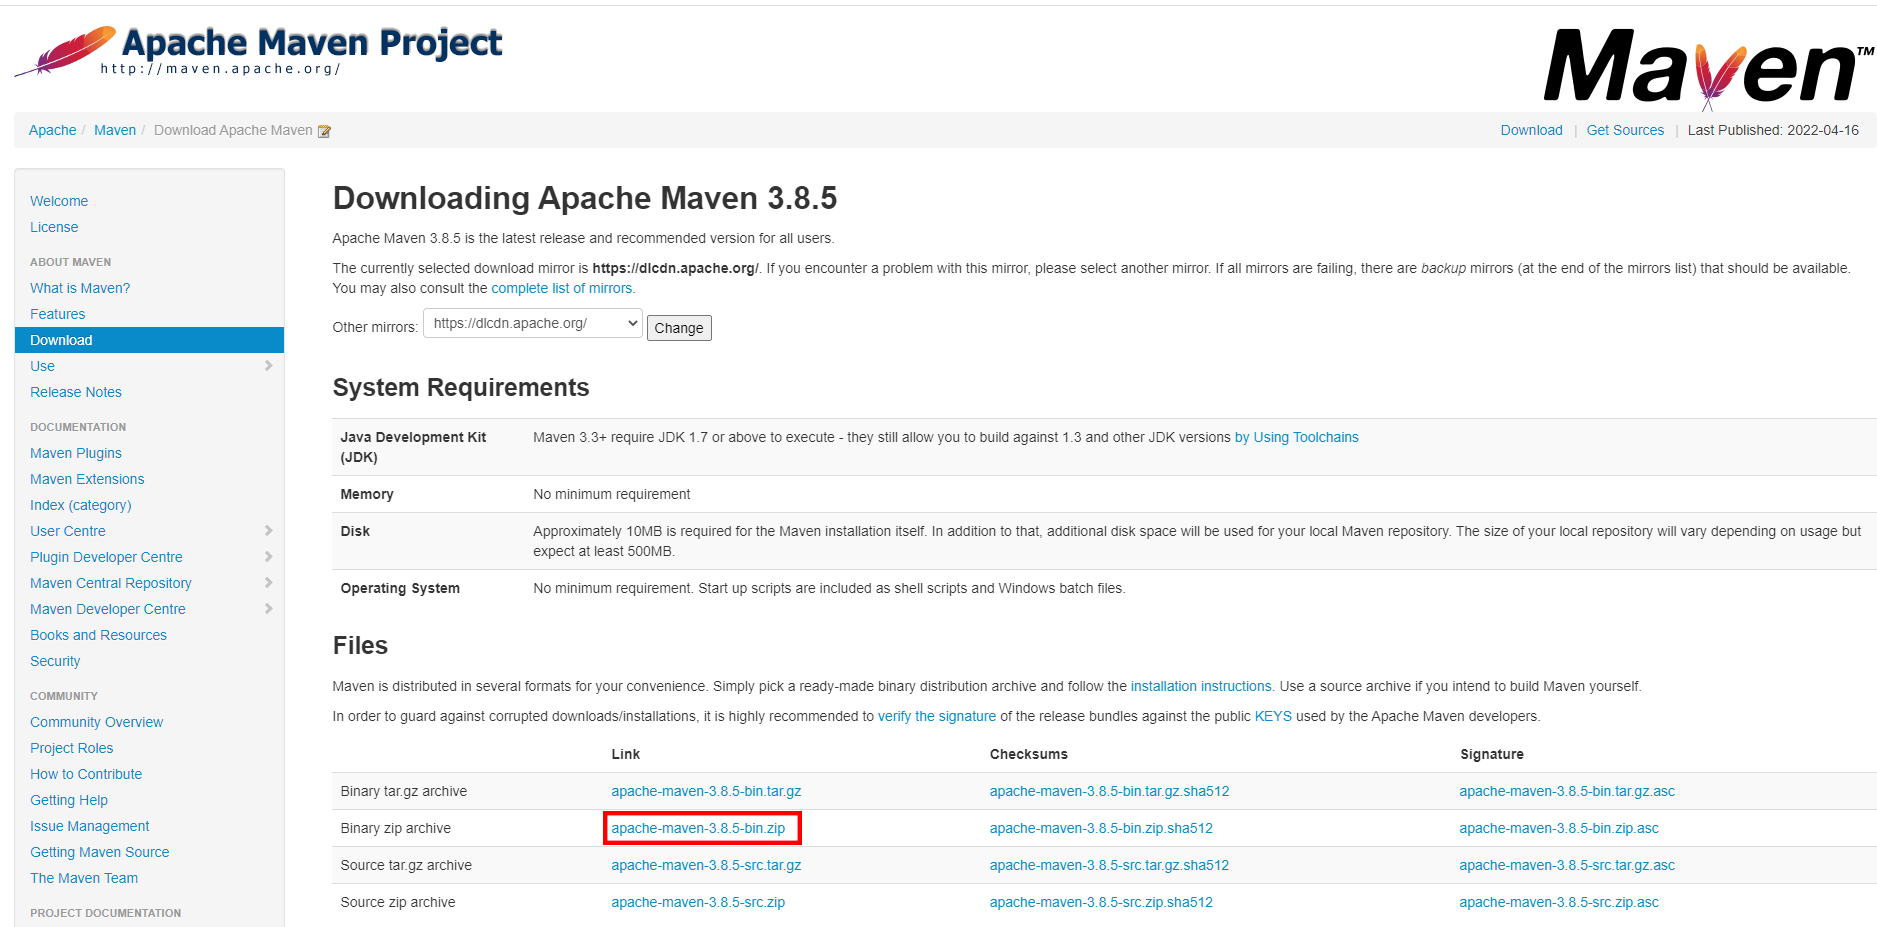Open The Maven Team link

click(x=84, y=878)
